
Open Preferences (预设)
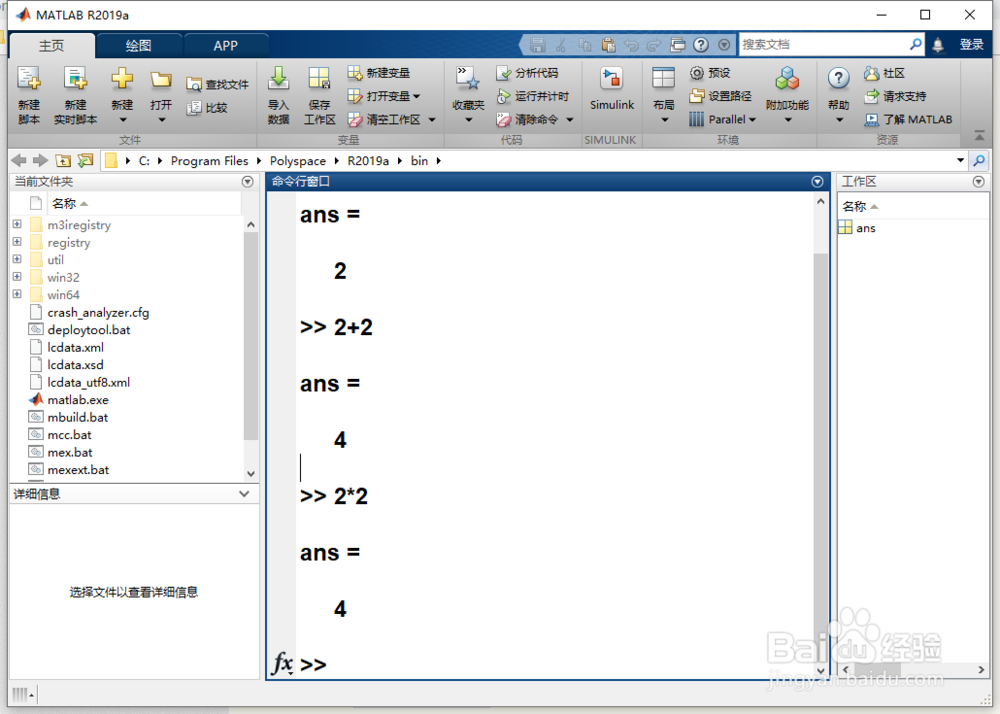710,73
